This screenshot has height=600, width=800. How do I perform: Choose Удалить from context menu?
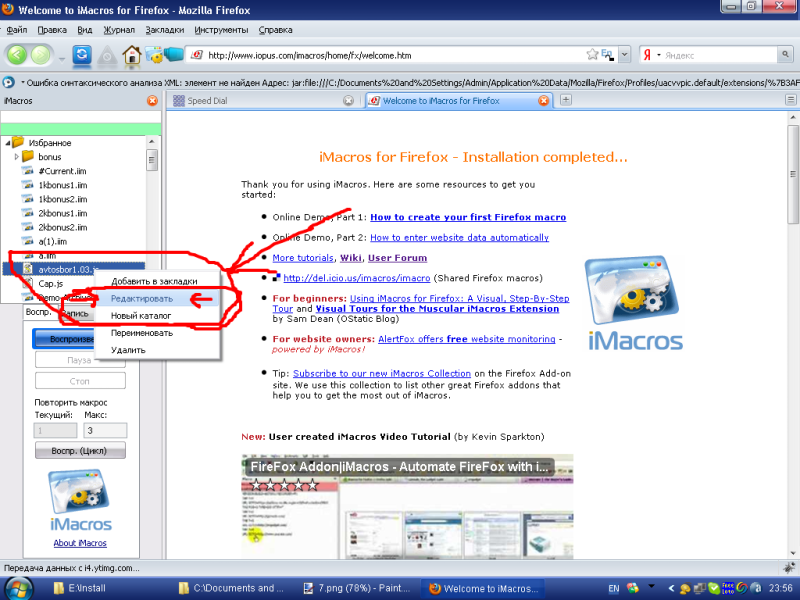(x=158, y=350)
